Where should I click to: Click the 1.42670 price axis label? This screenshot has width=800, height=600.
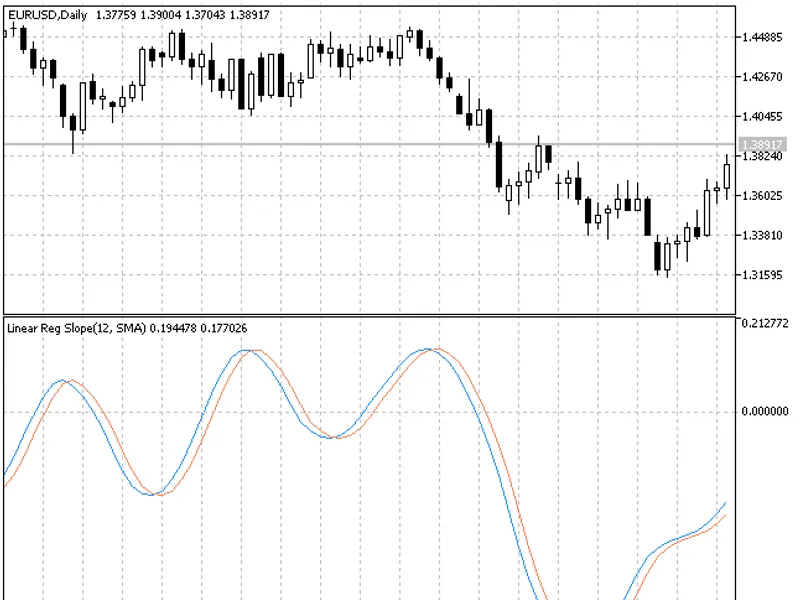point(762,77)
